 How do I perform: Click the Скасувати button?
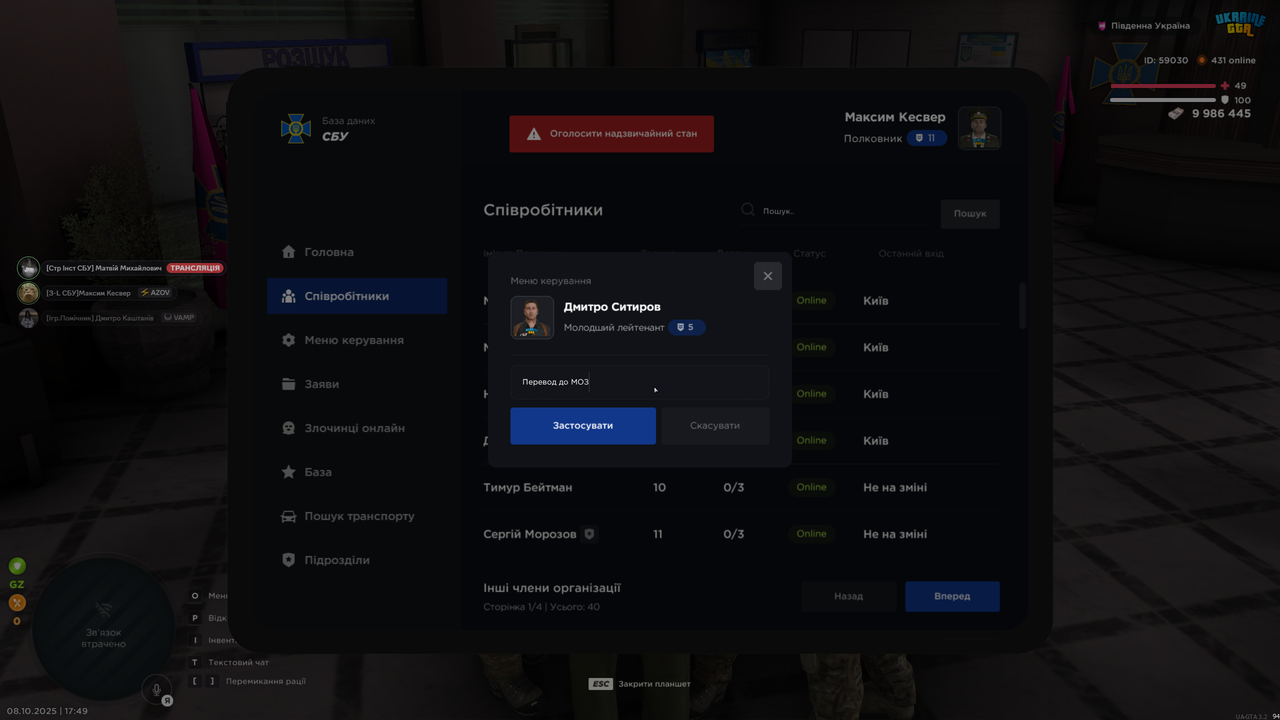(715, 426)
